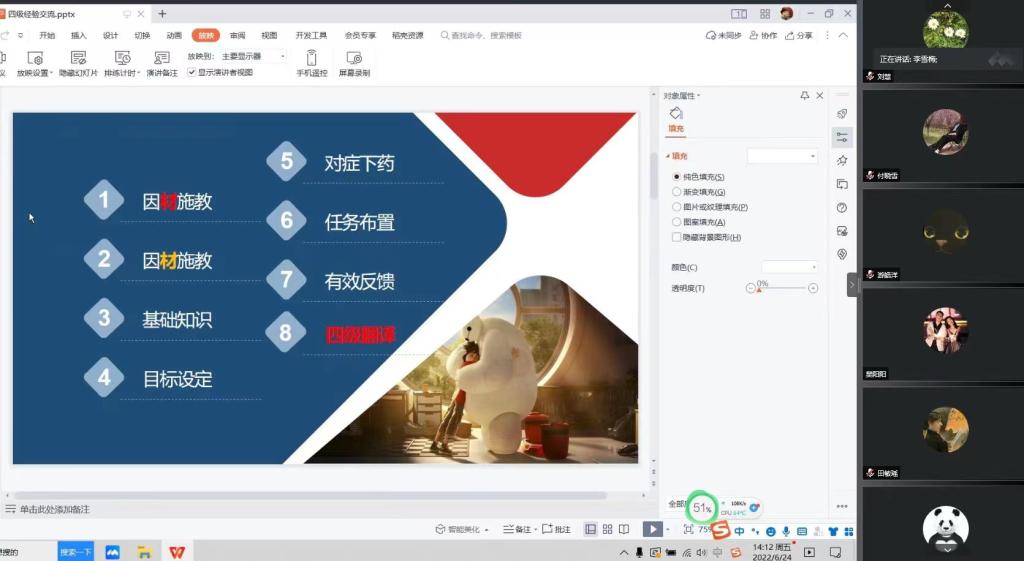
Task: Switch to slide sorter grid view icon
Action: pos(607,529)
